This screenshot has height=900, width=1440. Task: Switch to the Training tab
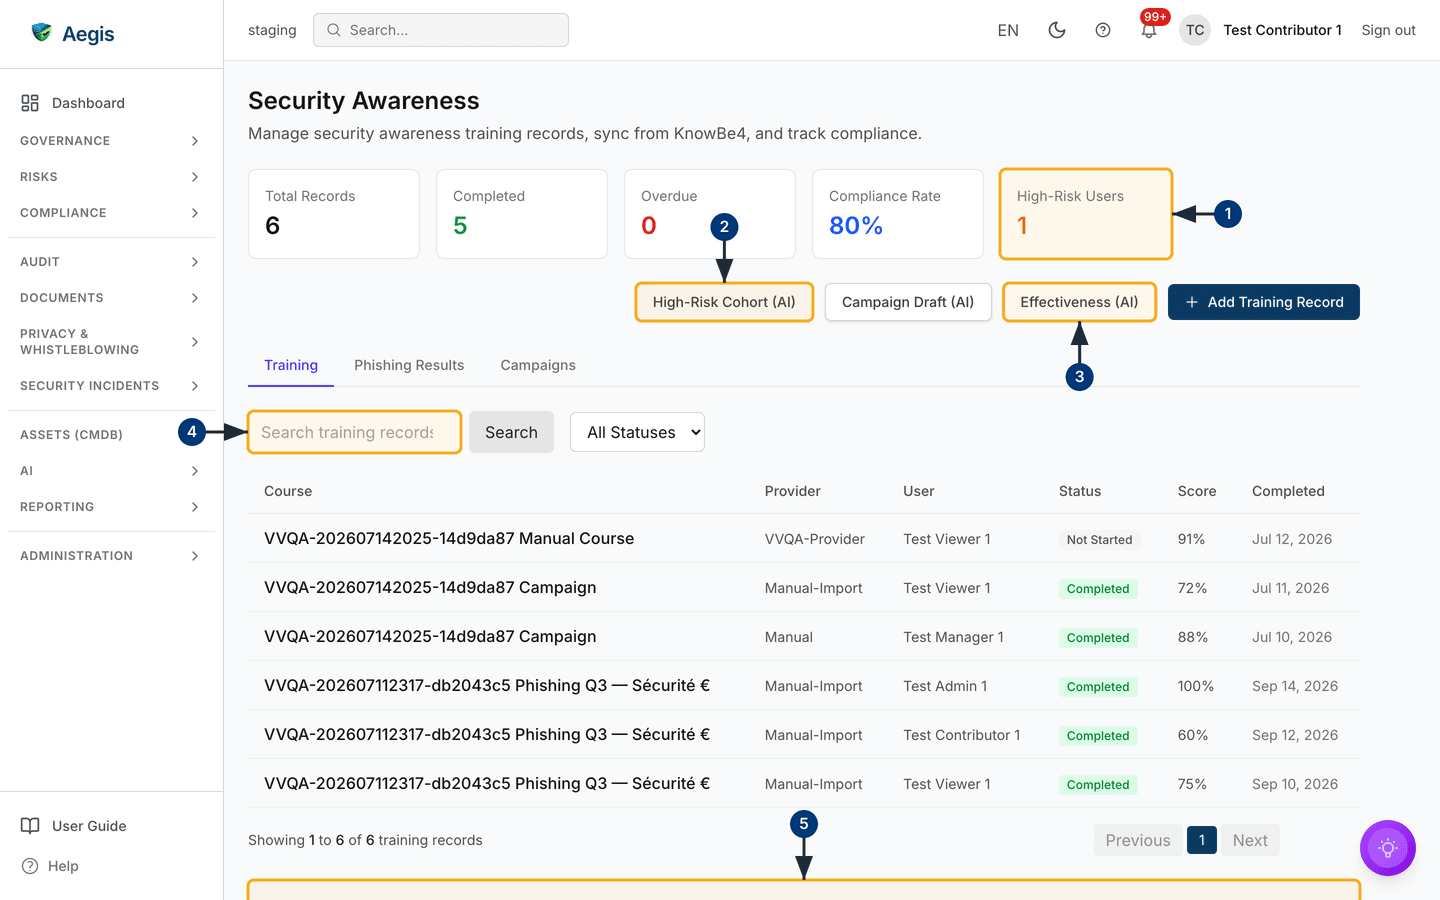[x=291, y=365]
